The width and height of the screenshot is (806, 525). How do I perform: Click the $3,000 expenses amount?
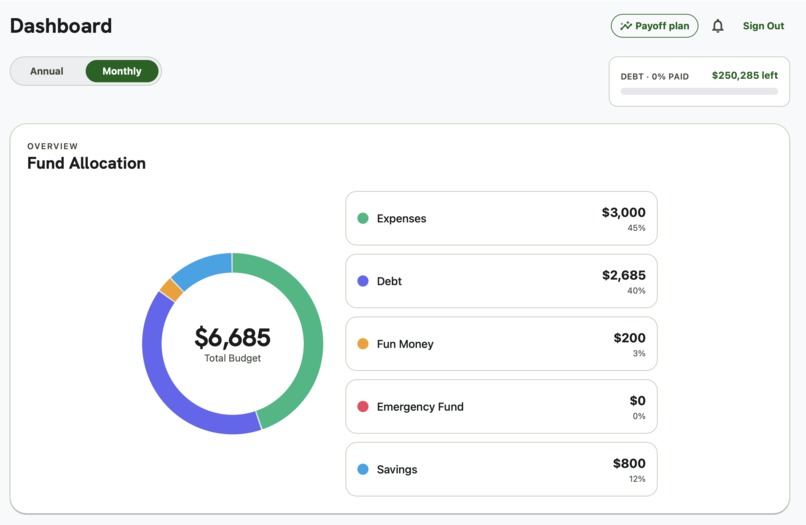[624, 212]
